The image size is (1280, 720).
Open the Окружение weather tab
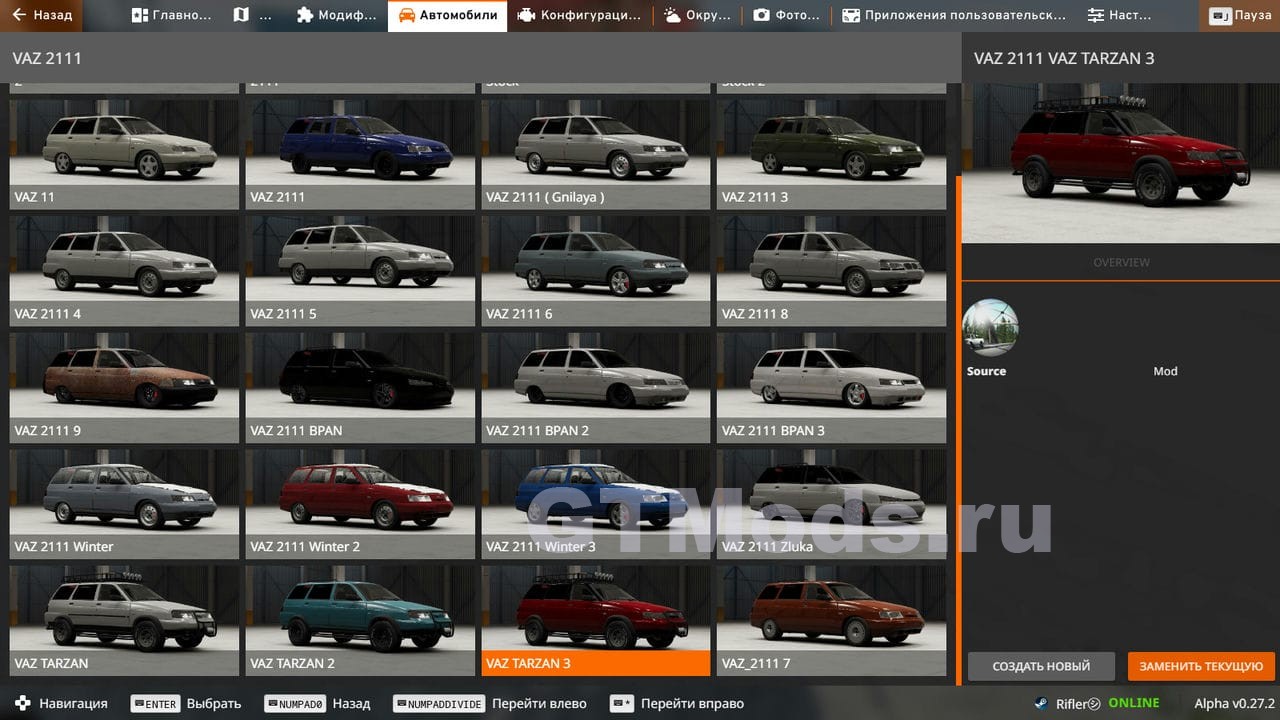(x=697, y=15)
